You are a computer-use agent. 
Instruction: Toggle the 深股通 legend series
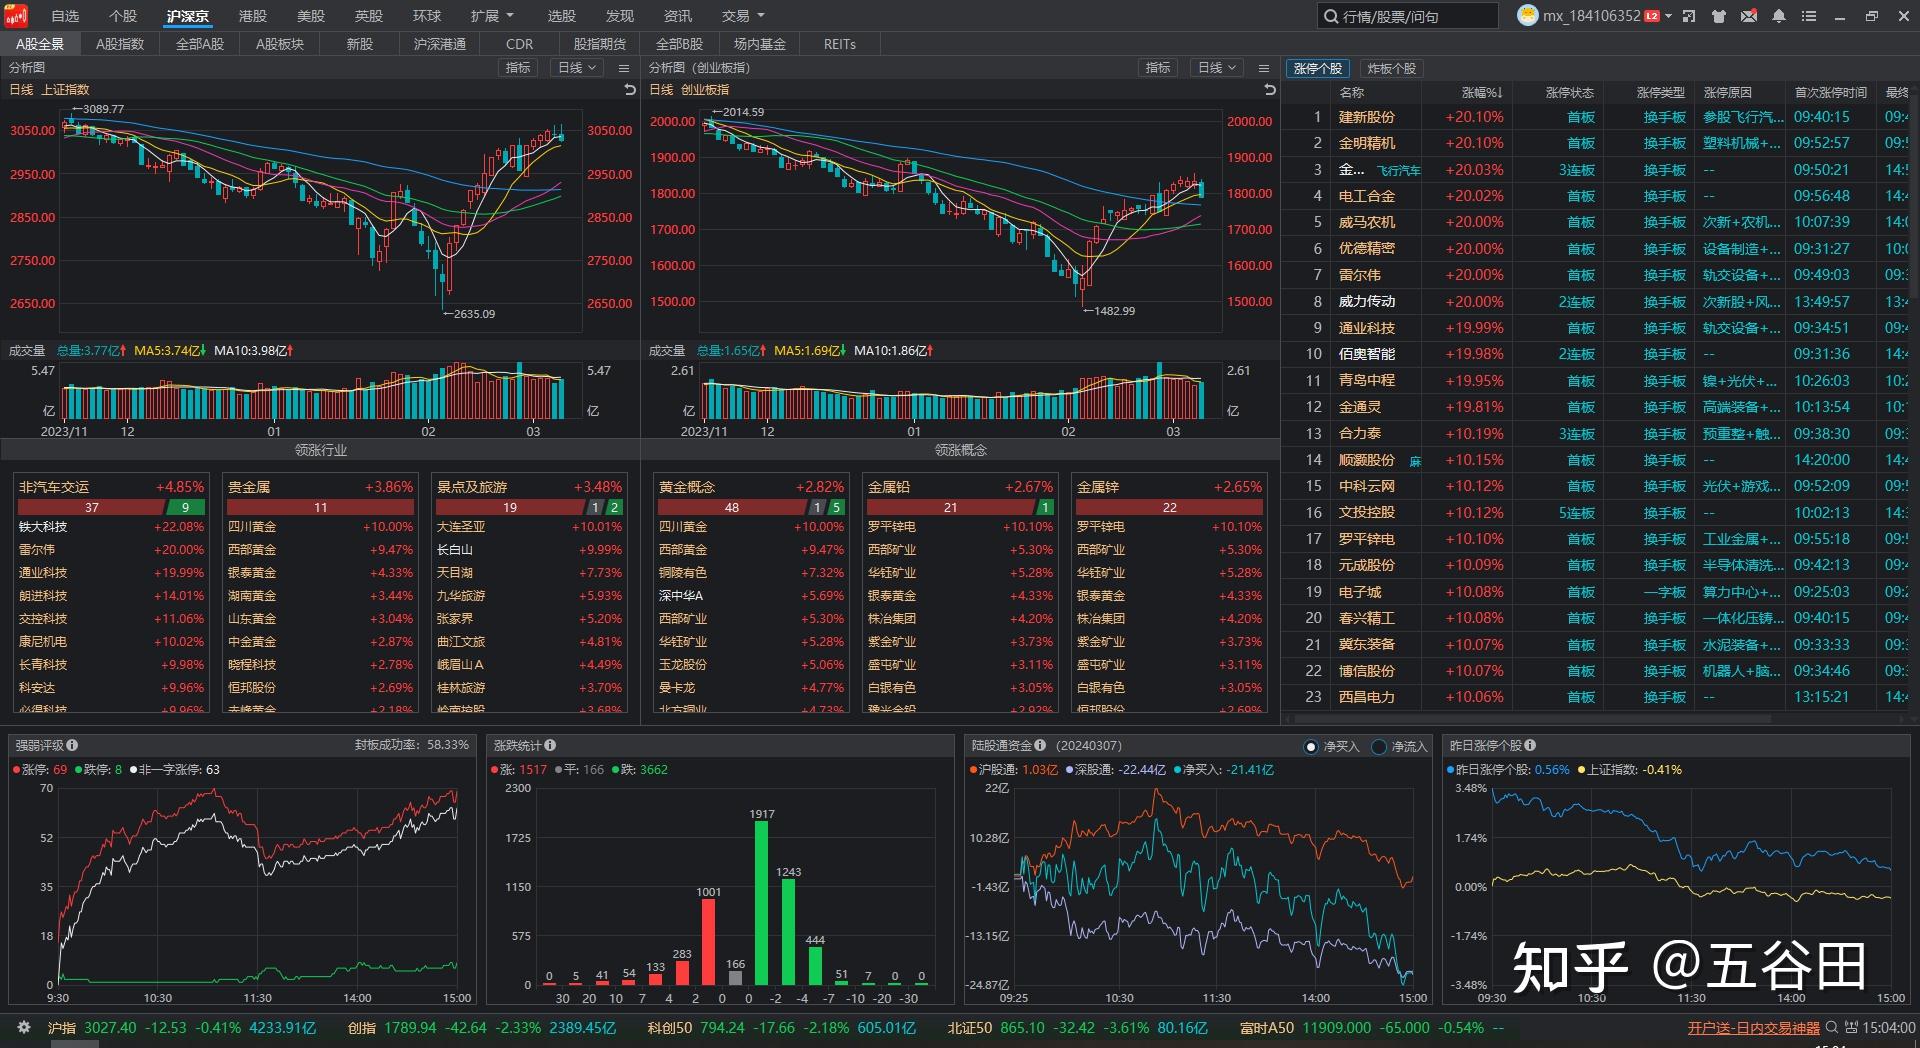(x=1116, y=770)
